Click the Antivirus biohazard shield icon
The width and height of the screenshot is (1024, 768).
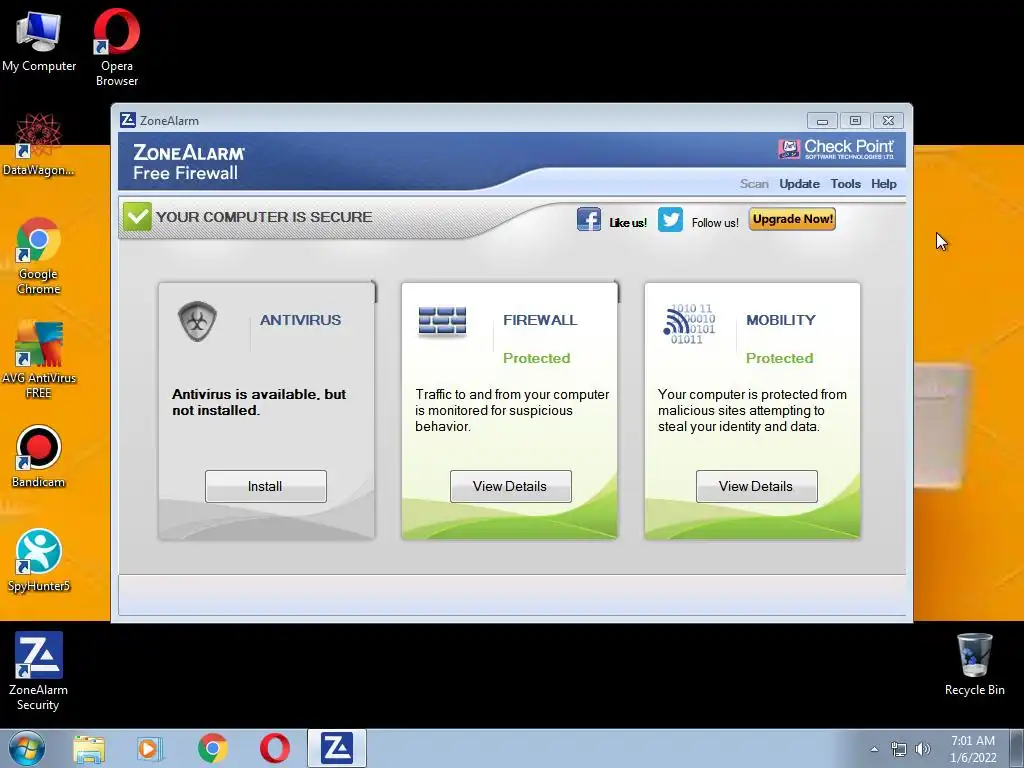click(197, 321)
